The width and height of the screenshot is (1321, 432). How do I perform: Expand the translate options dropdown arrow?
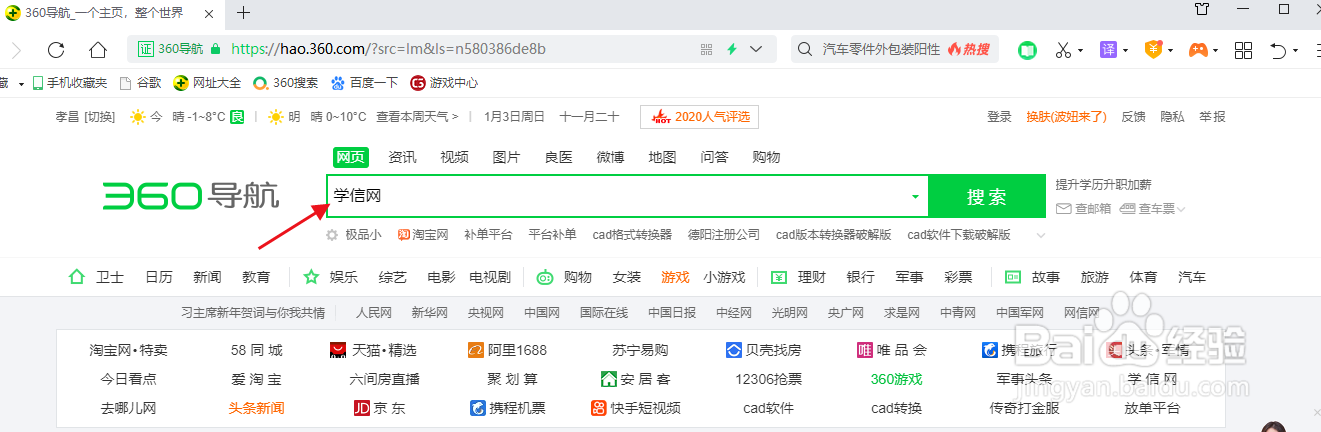[x=1126, y=50]
